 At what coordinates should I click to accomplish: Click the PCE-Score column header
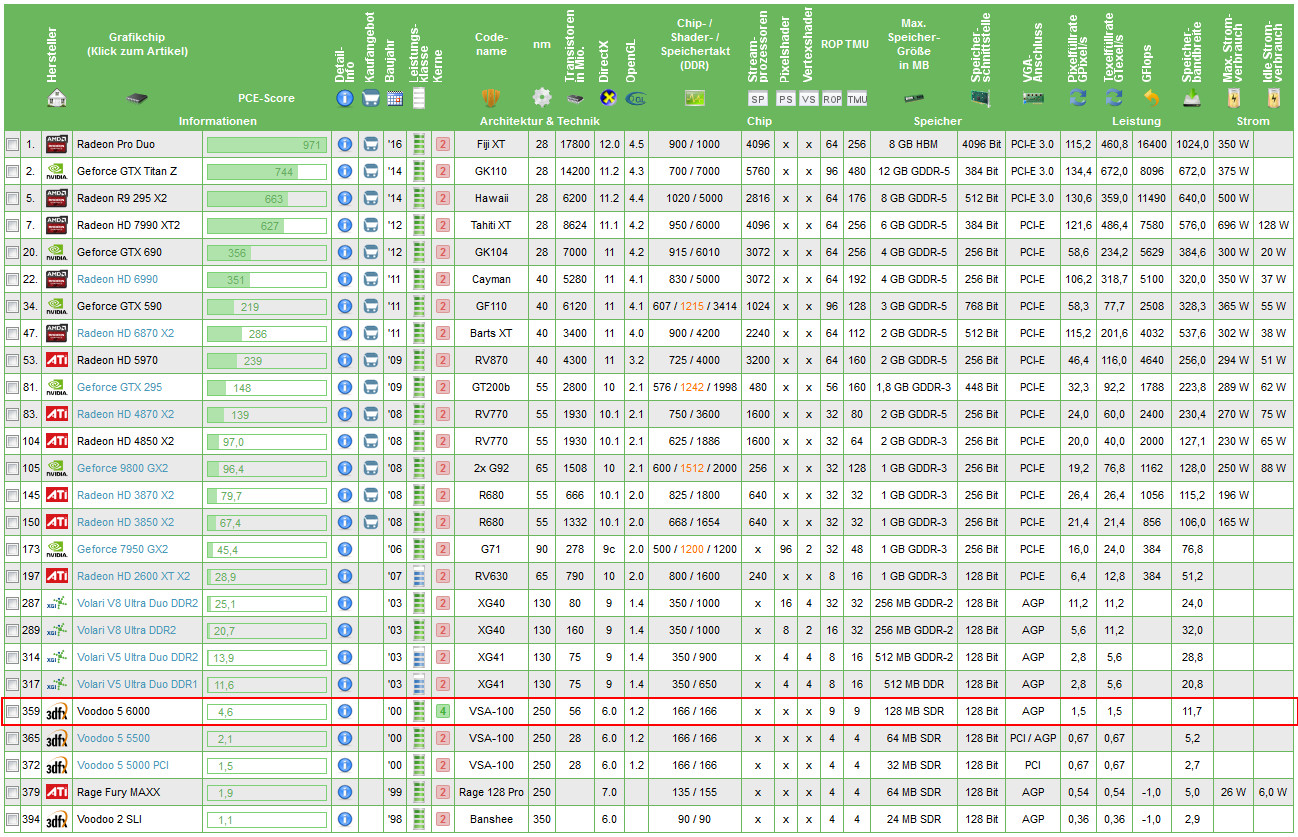[x=266, y=98]
